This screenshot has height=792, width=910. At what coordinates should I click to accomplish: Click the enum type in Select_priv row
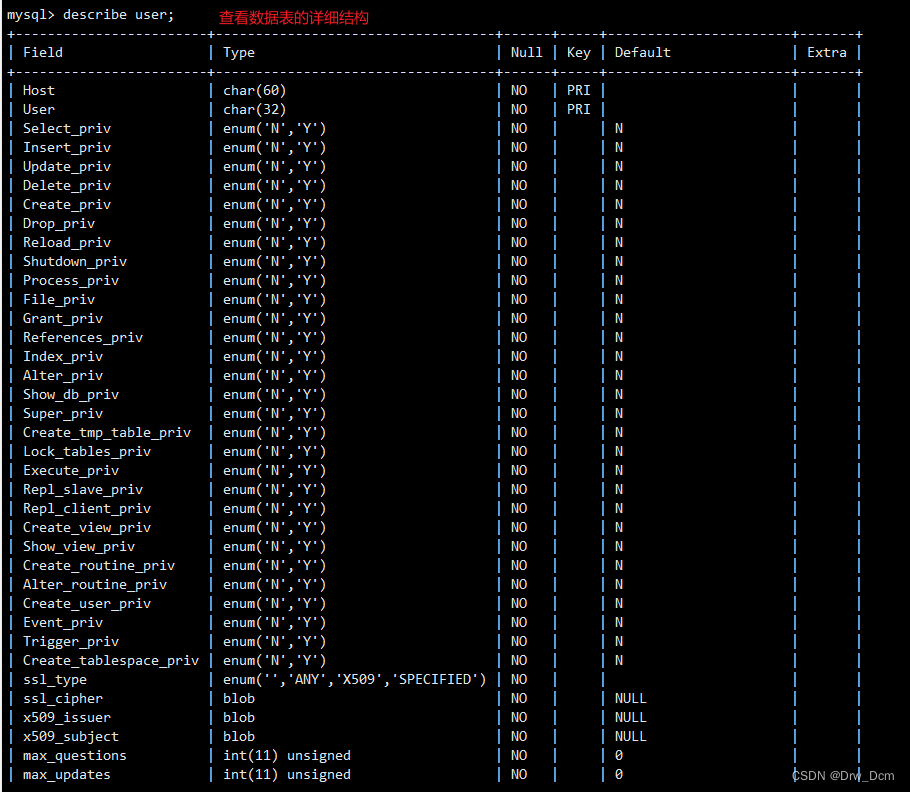coord(275,129)
